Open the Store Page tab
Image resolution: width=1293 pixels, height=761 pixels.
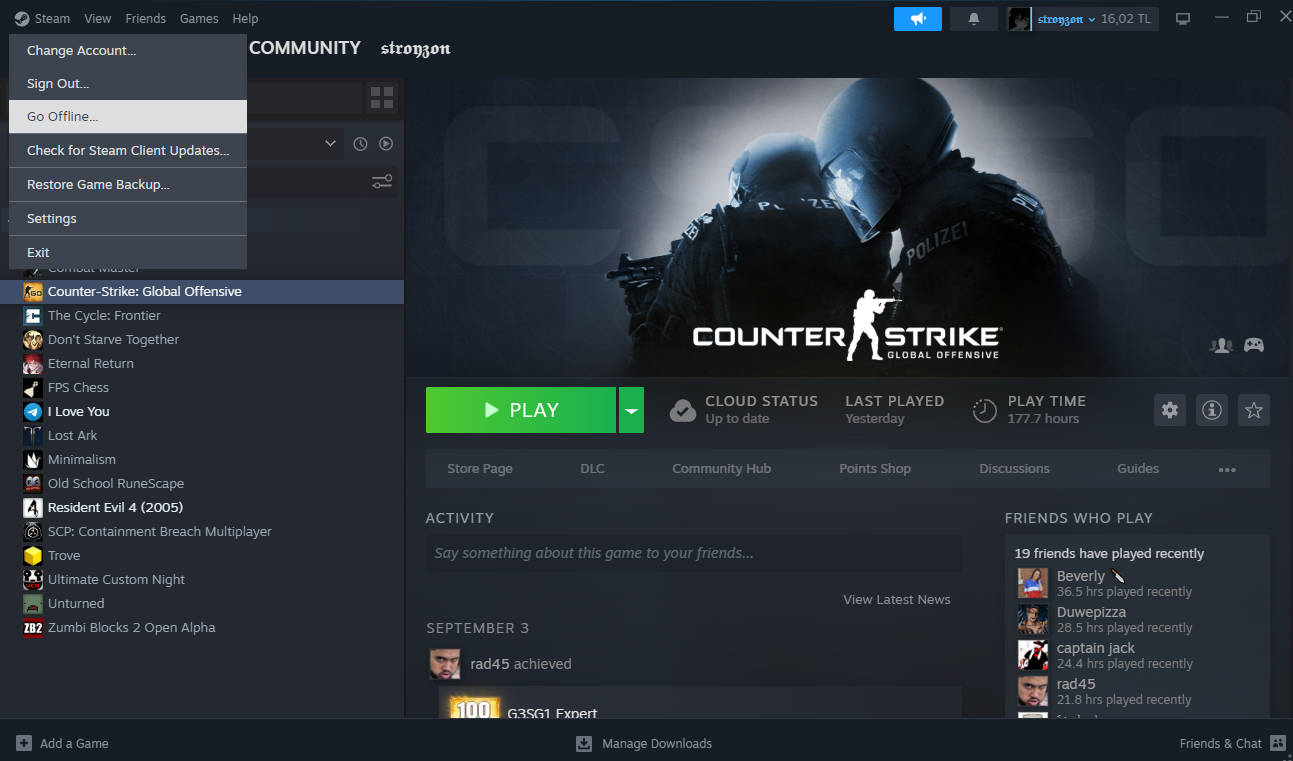(x=480, y=469)
